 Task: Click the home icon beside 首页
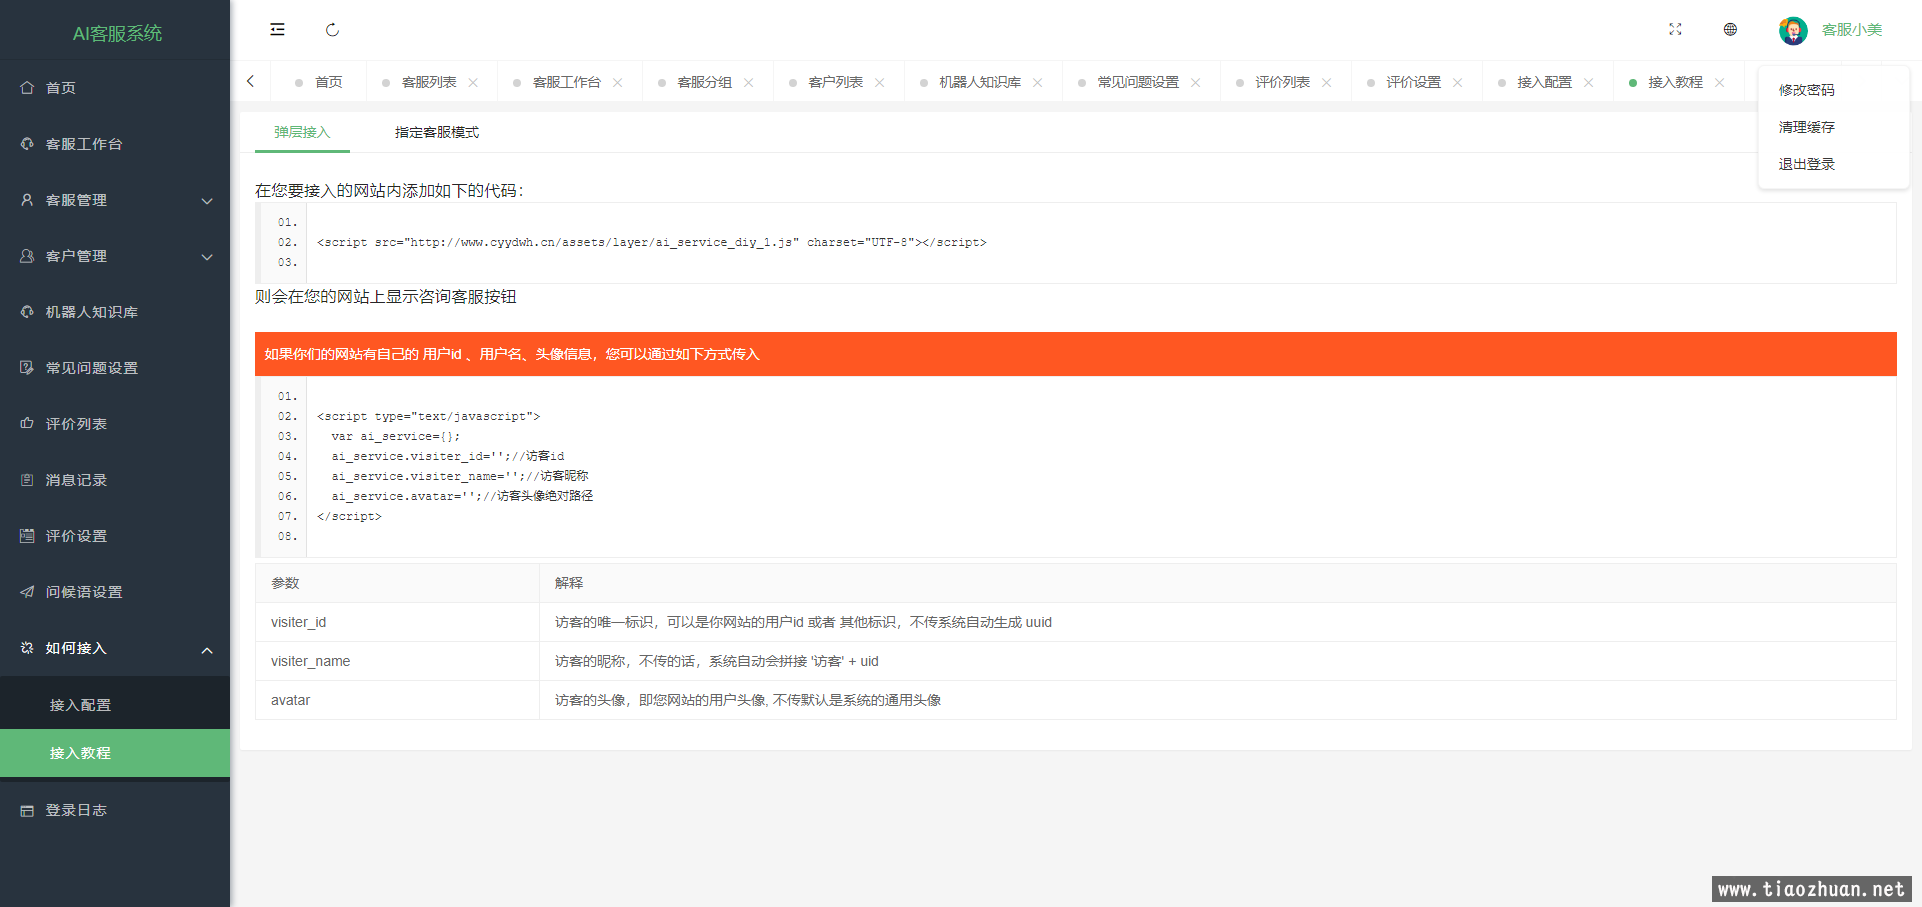coord(27,88)
